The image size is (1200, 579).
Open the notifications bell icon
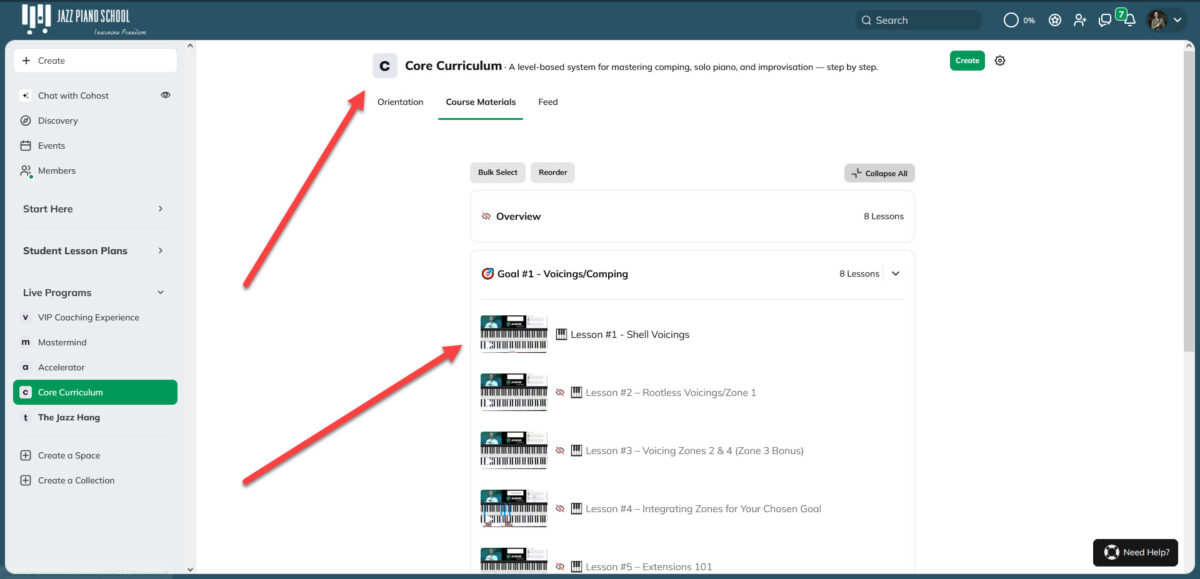click(1129, 20)
